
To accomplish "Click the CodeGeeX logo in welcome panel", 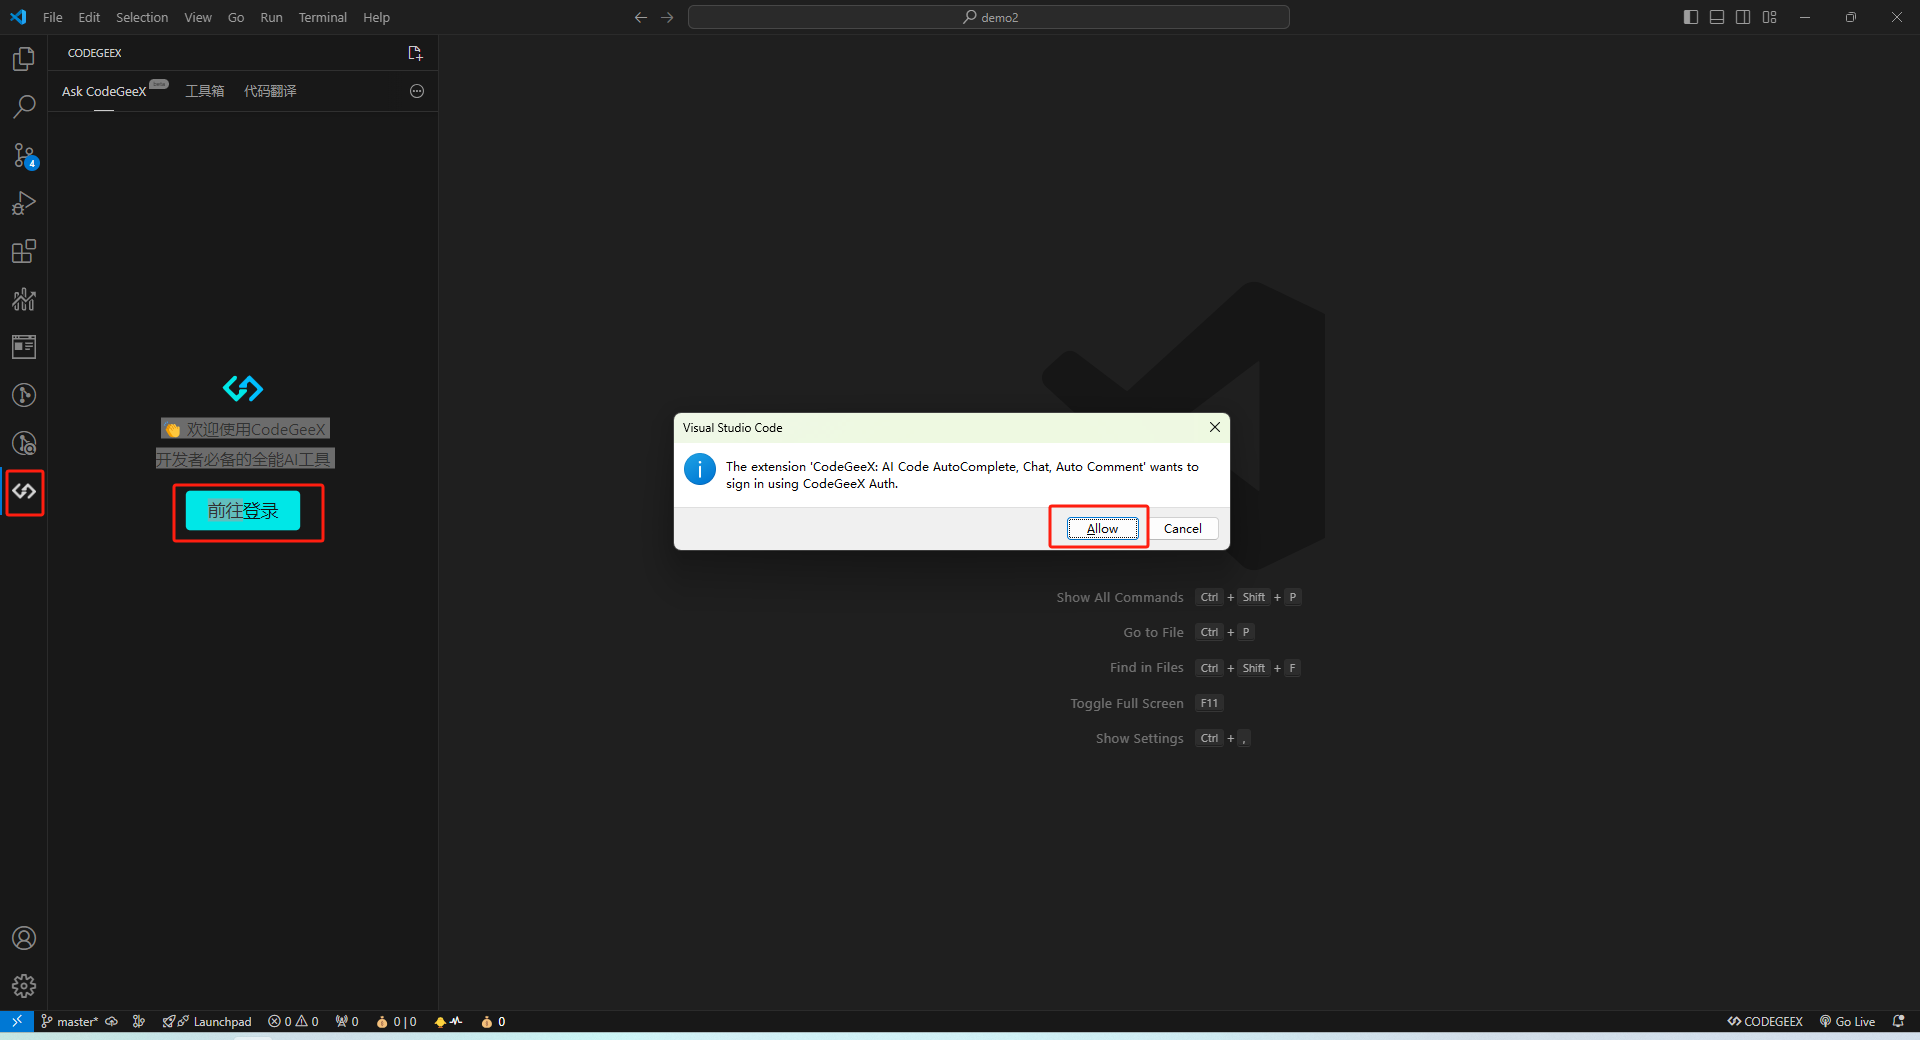I will pyautogui.click(x=243, y=388).
